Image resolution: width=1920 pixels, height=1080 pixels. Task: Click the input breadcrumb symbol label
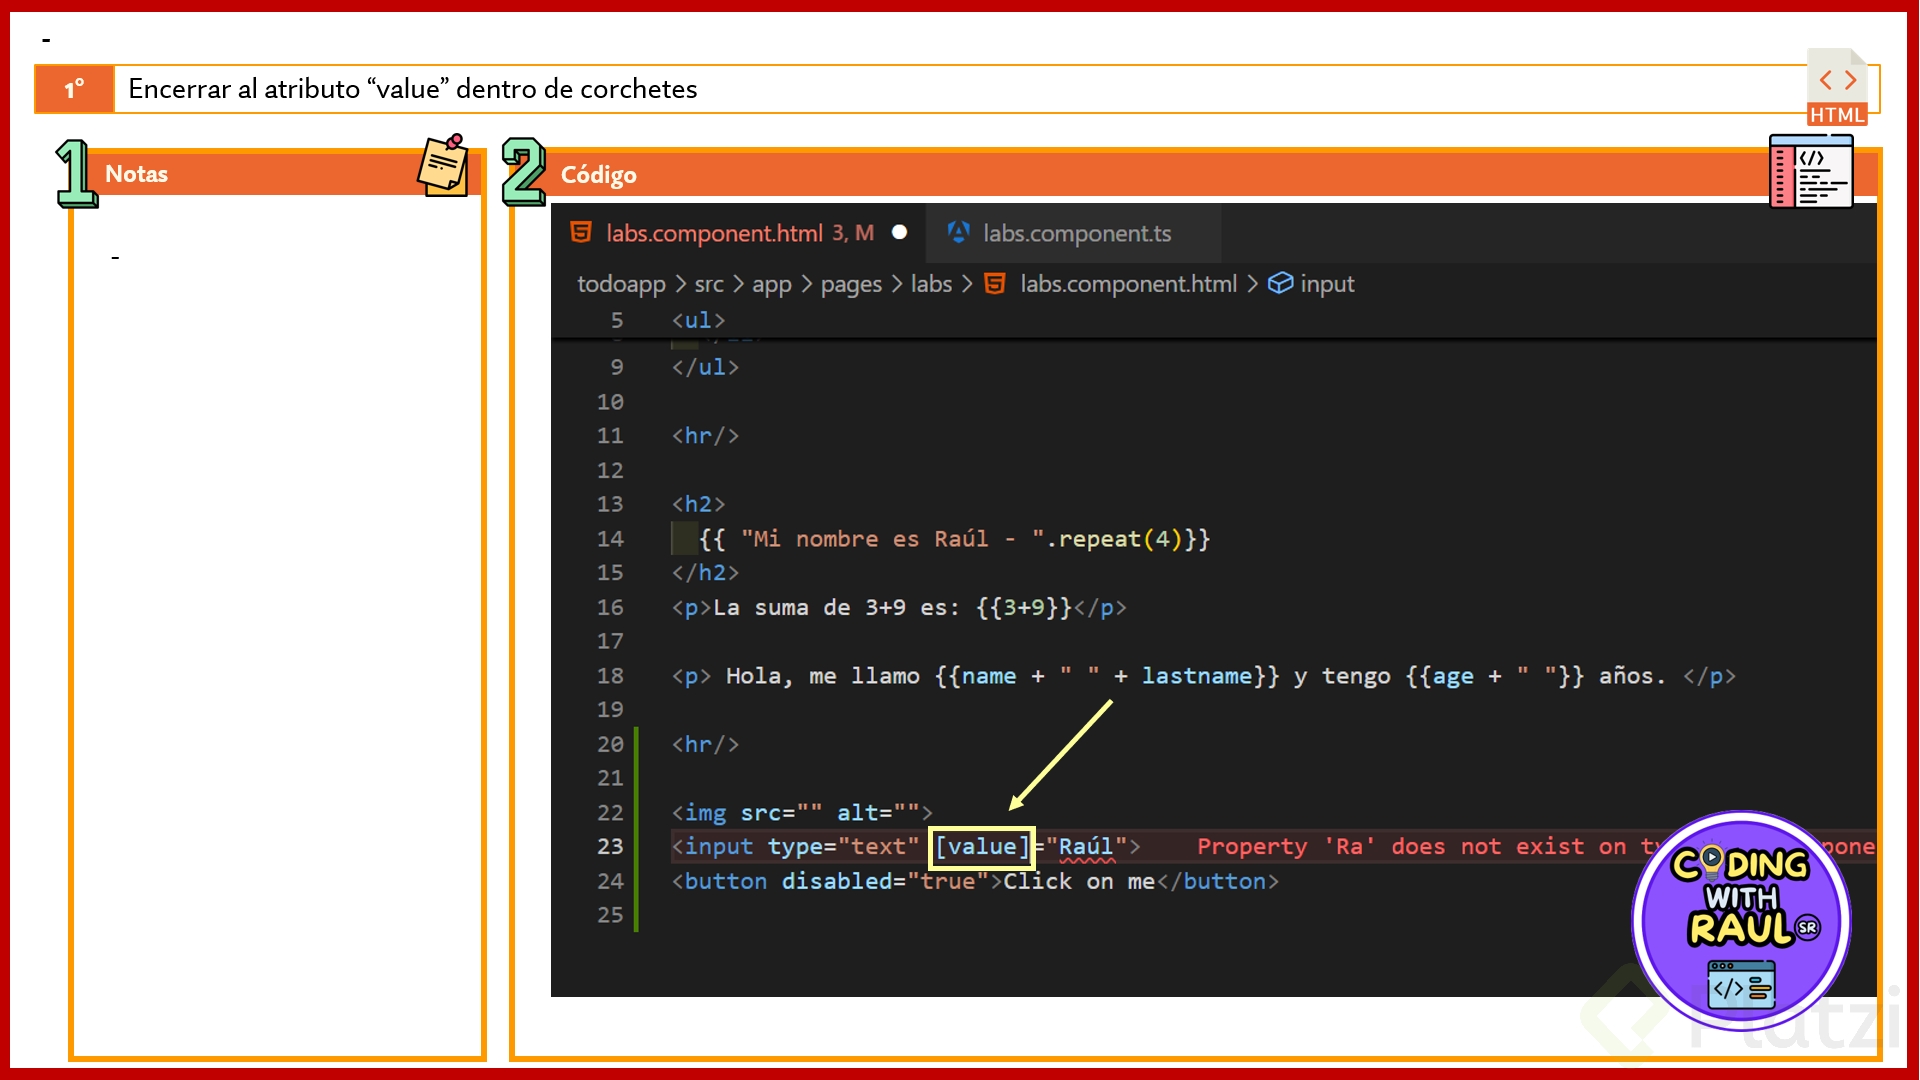(1327, 284)
